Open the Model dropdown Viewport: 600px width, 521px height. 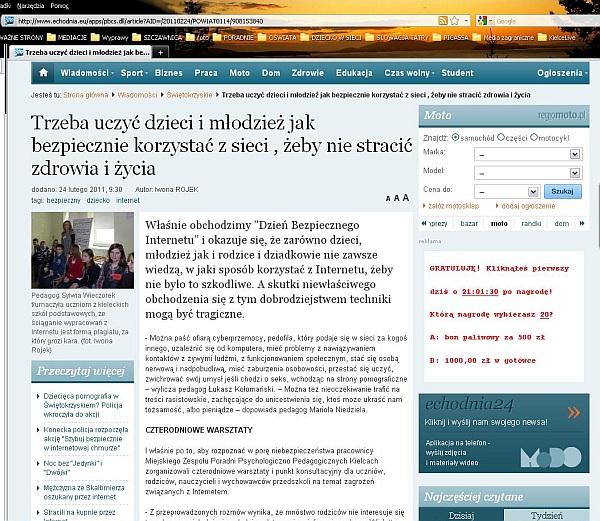(x=528, y=173)
